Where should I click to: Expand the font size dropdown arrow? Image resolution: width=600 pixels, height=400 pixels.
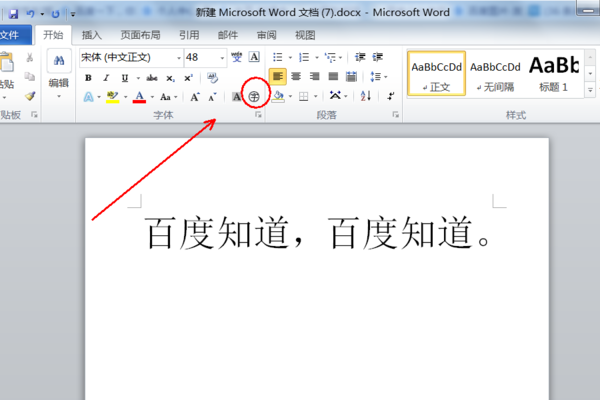[222, 58]
